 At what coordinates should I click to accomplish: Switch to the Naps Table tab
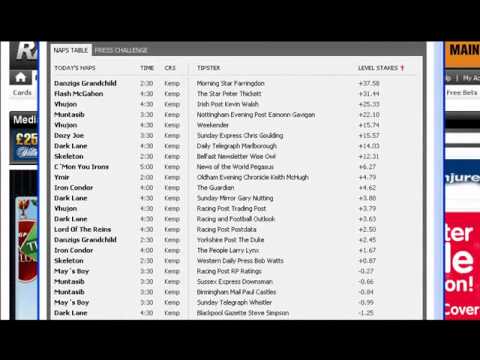pyautogui.click(x=71, y=50)
